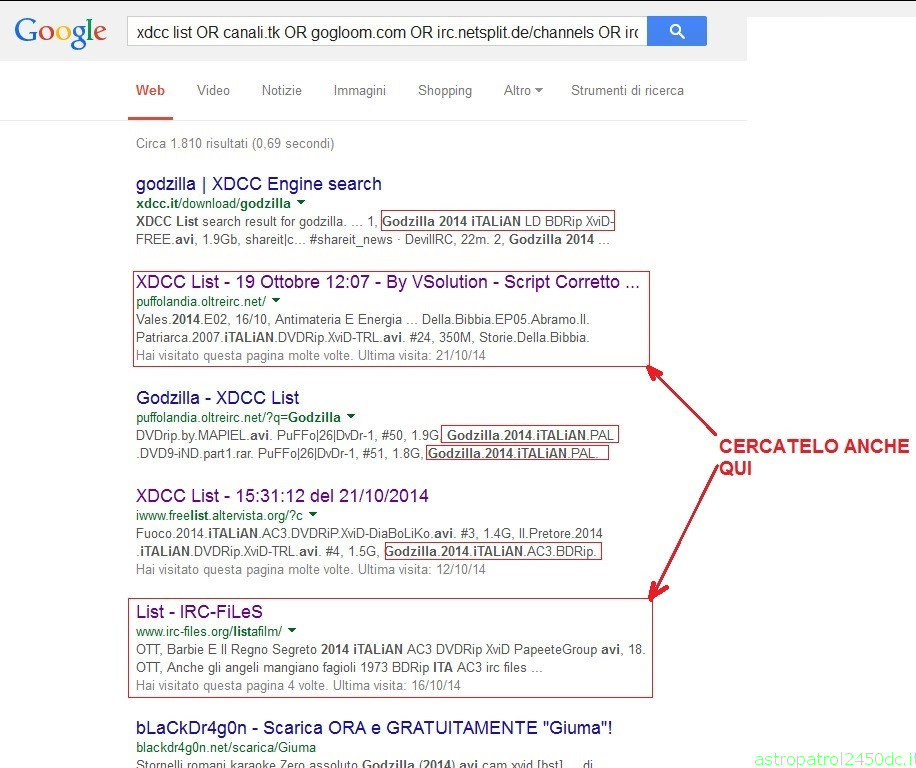Open the 'XDCC List - 19 Ottobre 12:07' result
The image size is (916, 768).
(x=388, y=282)
